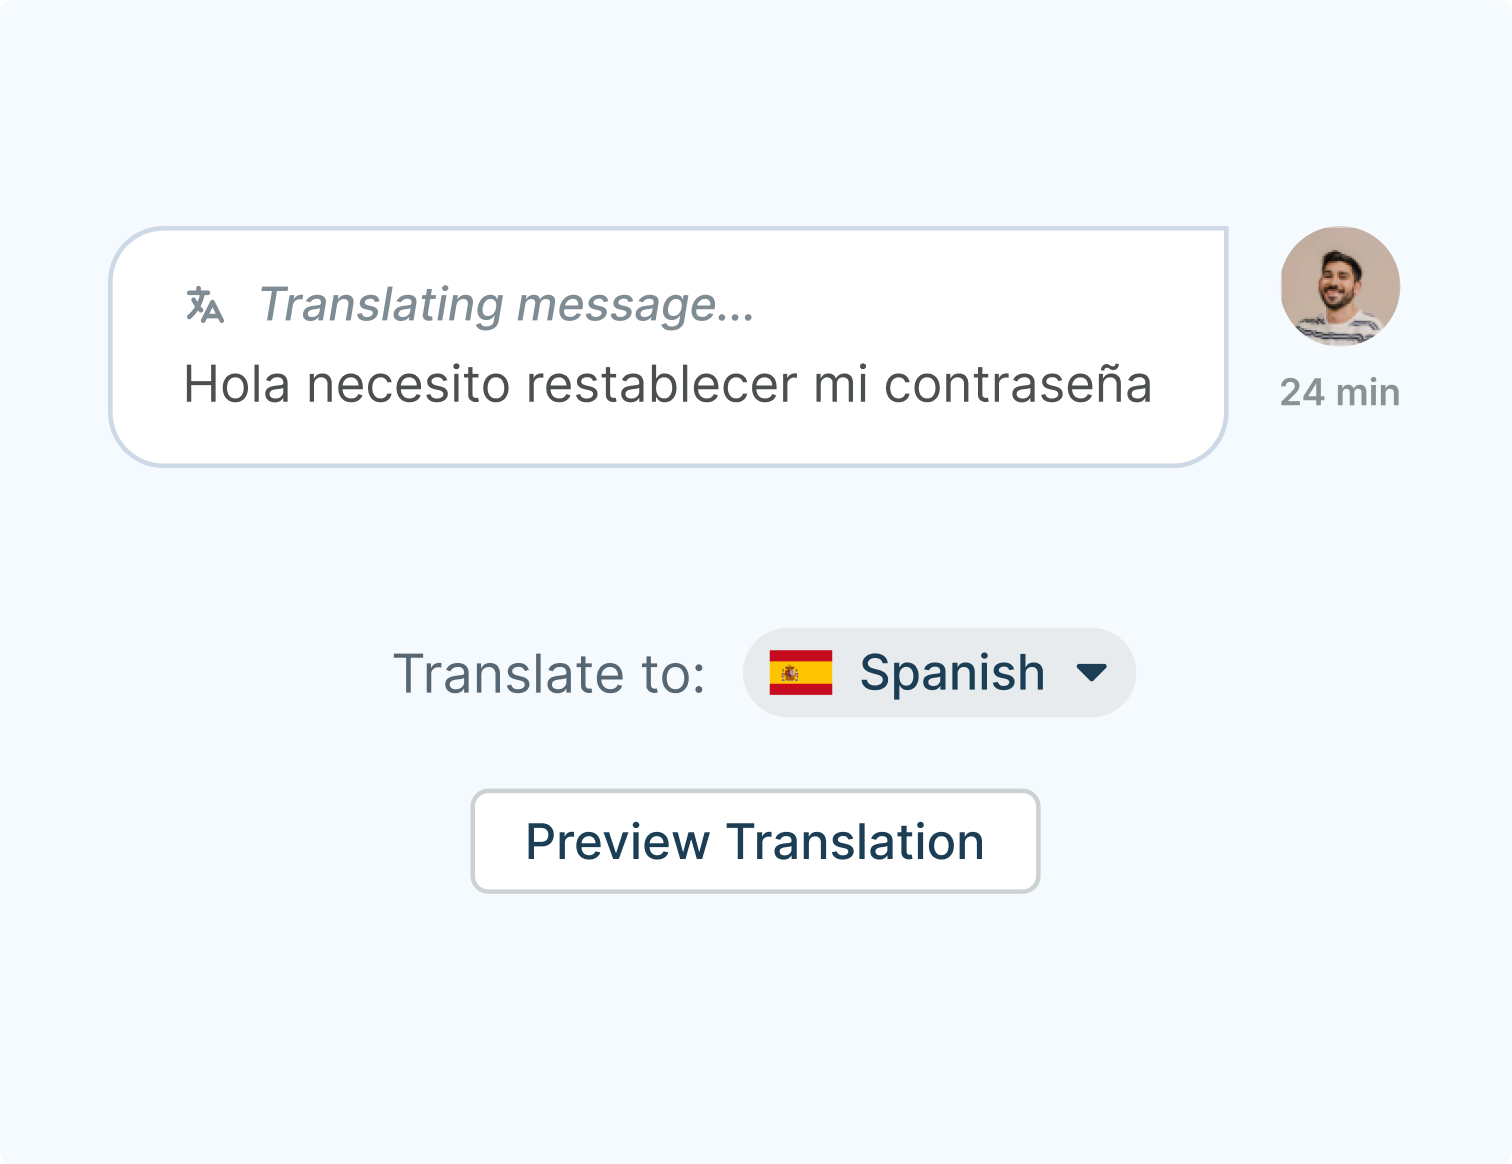Viewport: 1512px width, 1164px height.
Task: Click the word "Preview" on the button
Action: (x=617, y=842)
